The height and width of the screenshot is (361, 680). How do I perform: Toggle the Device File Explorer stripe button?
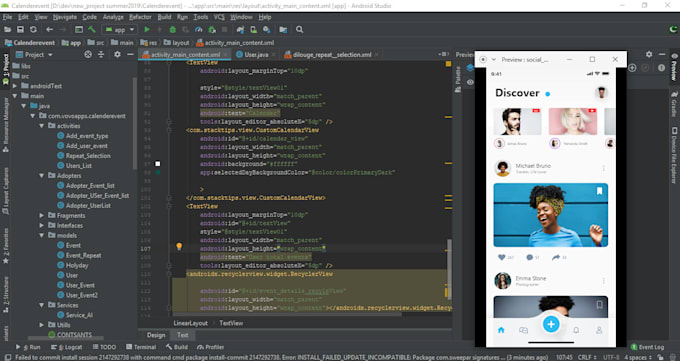[674, 155]
